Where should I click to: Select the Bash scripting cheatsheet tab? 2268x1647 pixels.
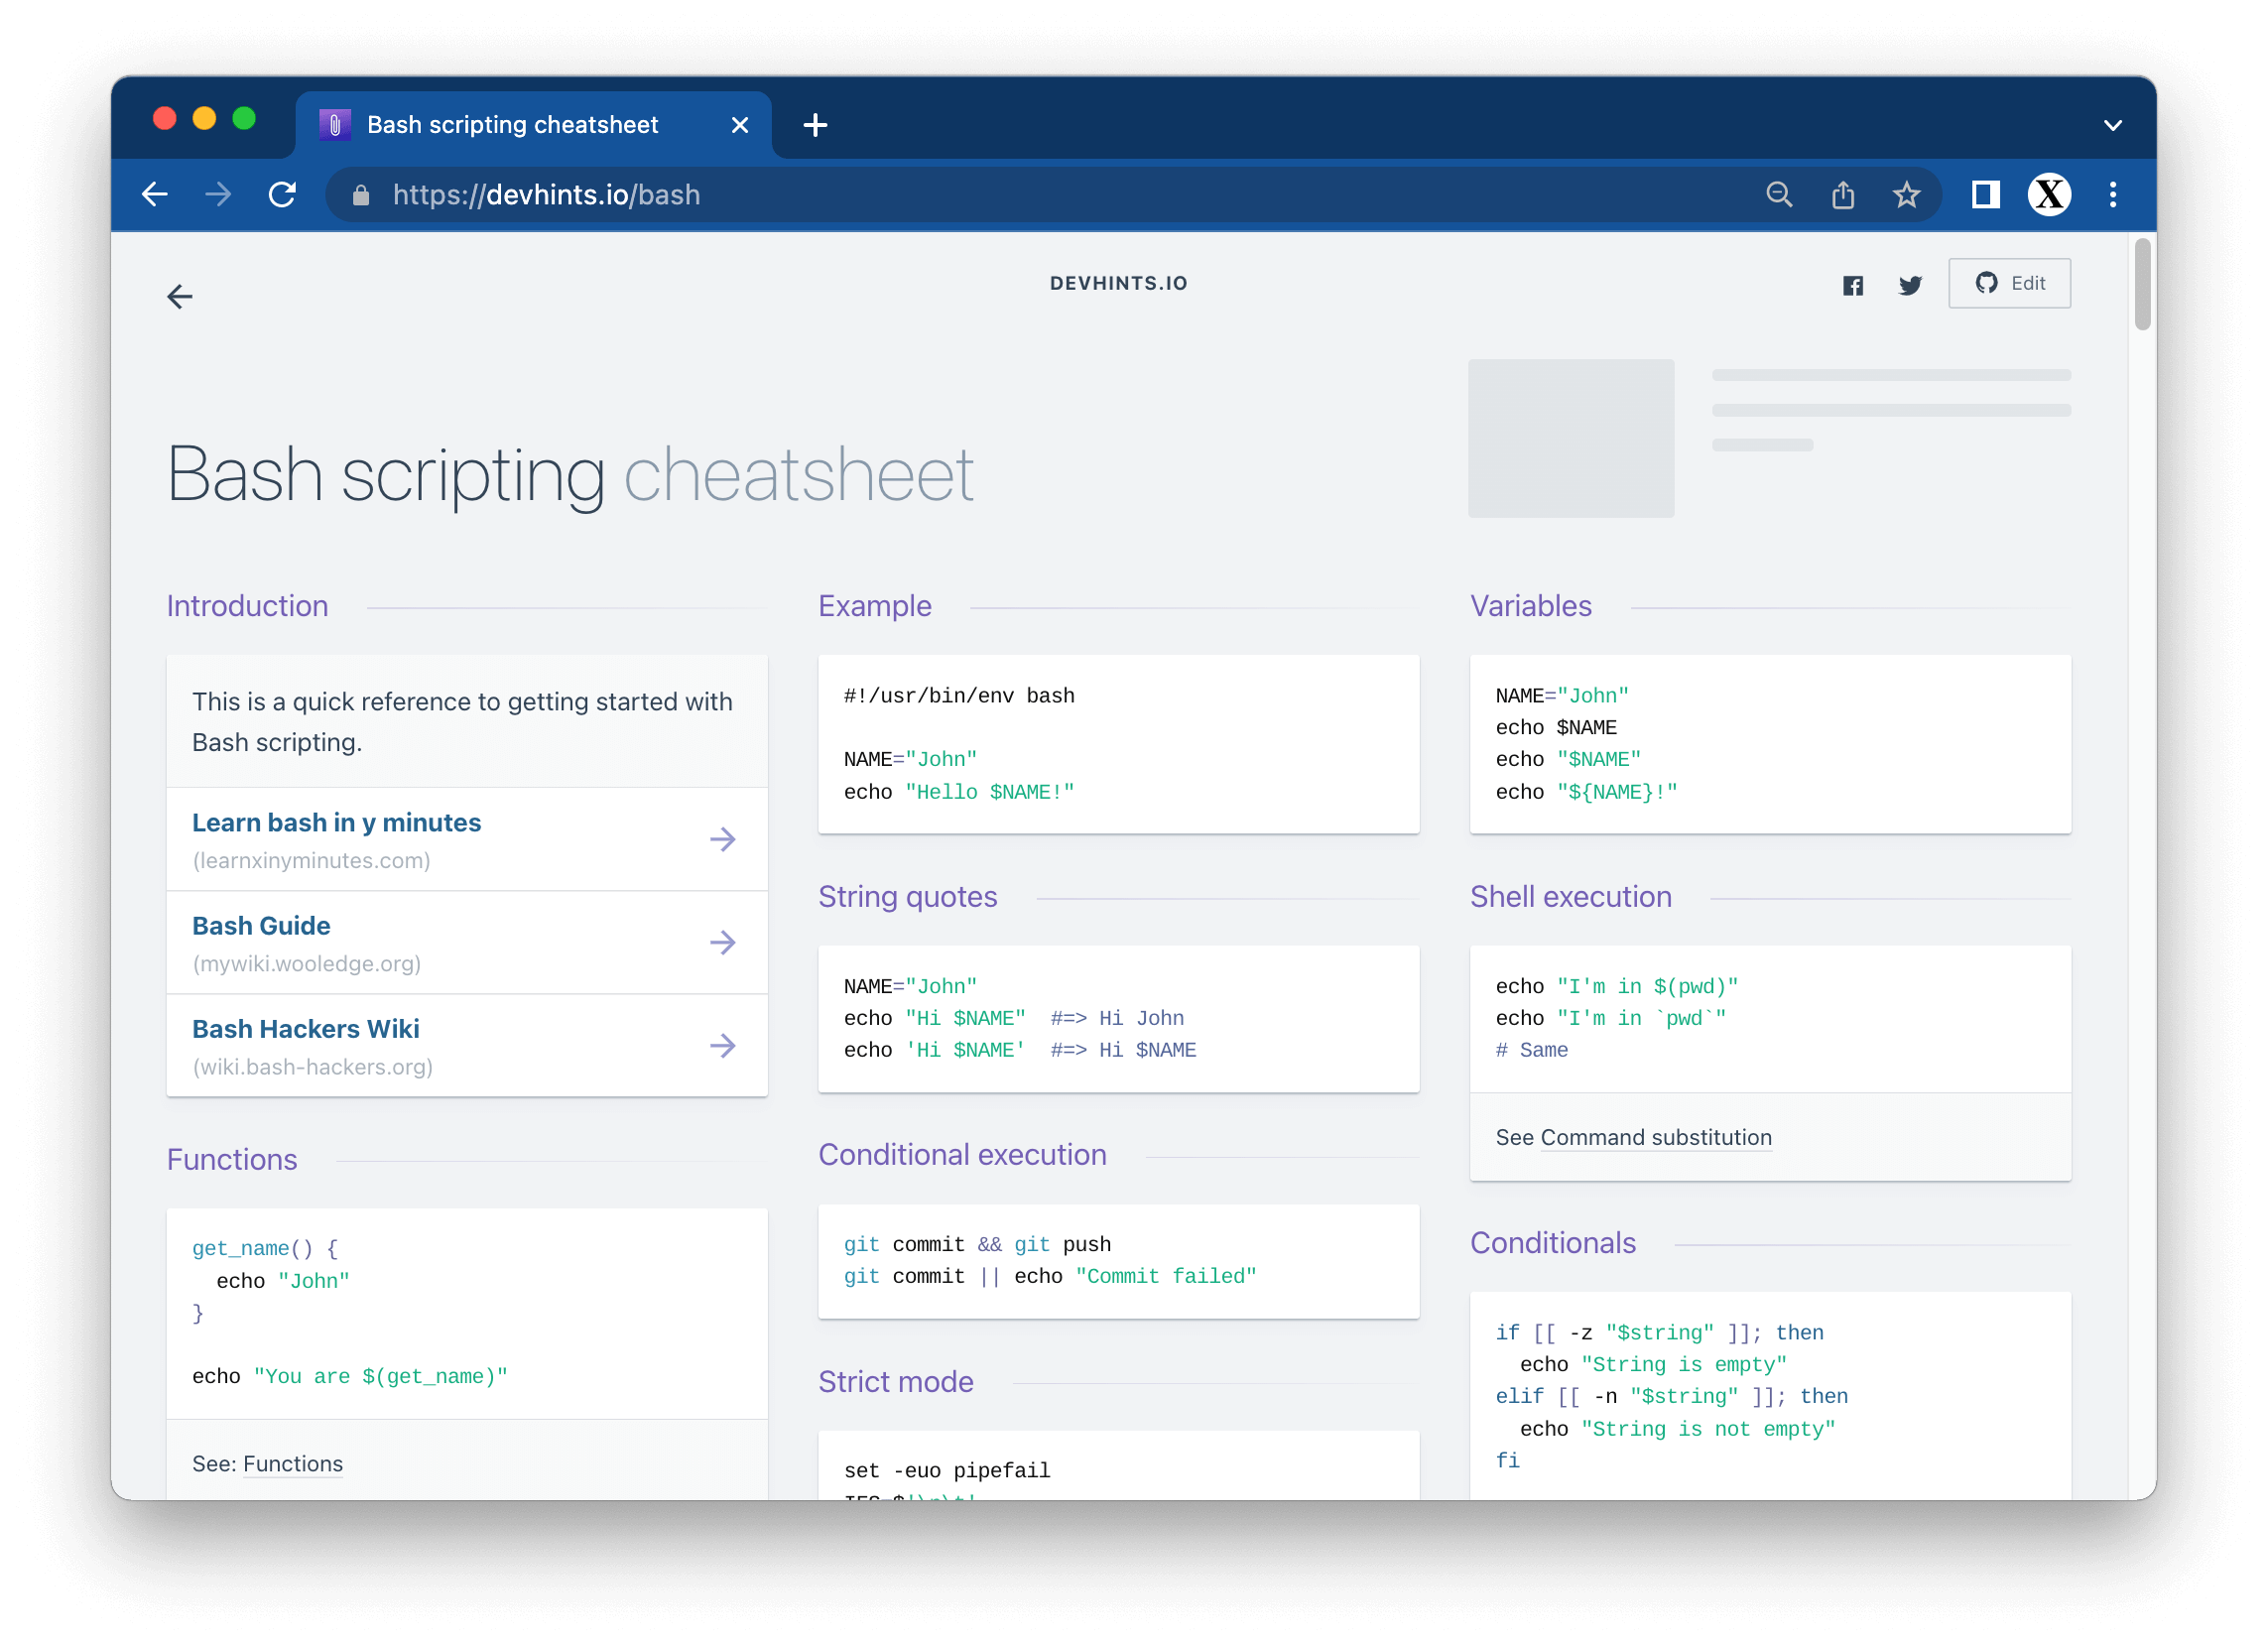click(512, 125)
